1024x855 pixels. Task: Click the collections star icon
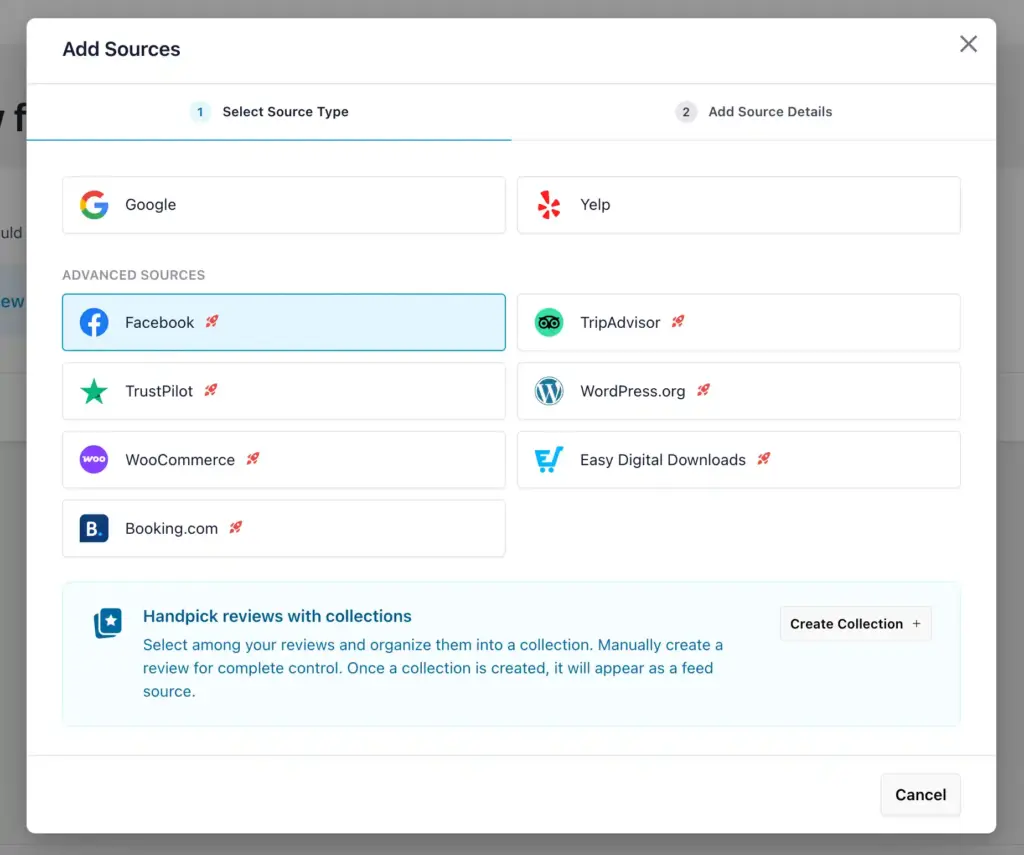click(x=108, y=623)
